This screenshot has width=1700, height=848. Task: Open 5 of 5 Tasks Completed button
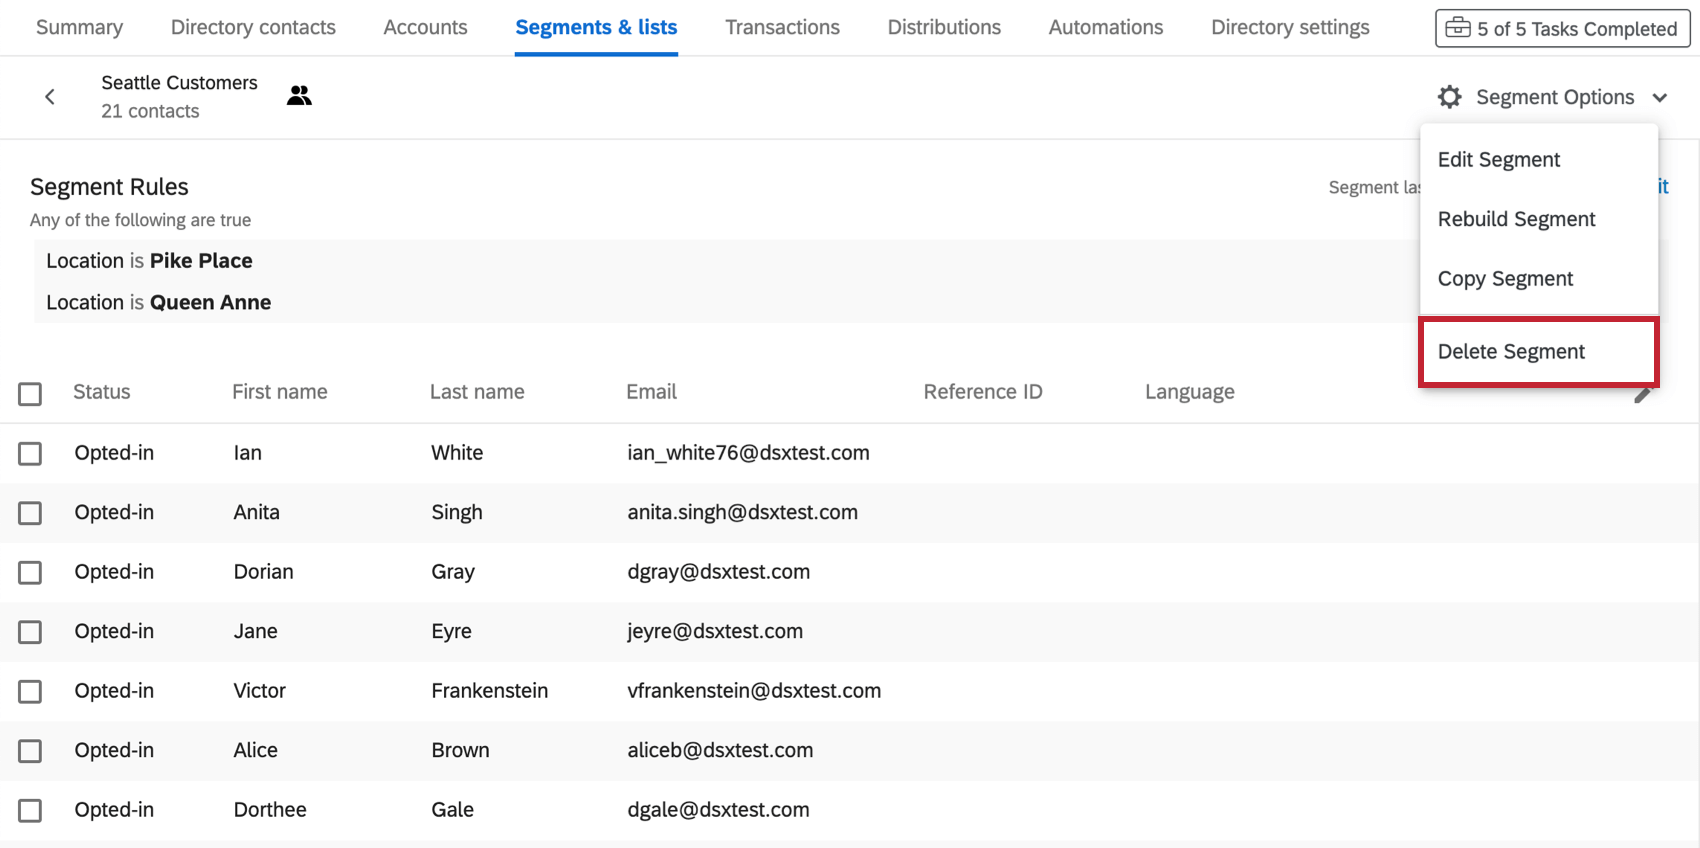[x=1562, y=28]
